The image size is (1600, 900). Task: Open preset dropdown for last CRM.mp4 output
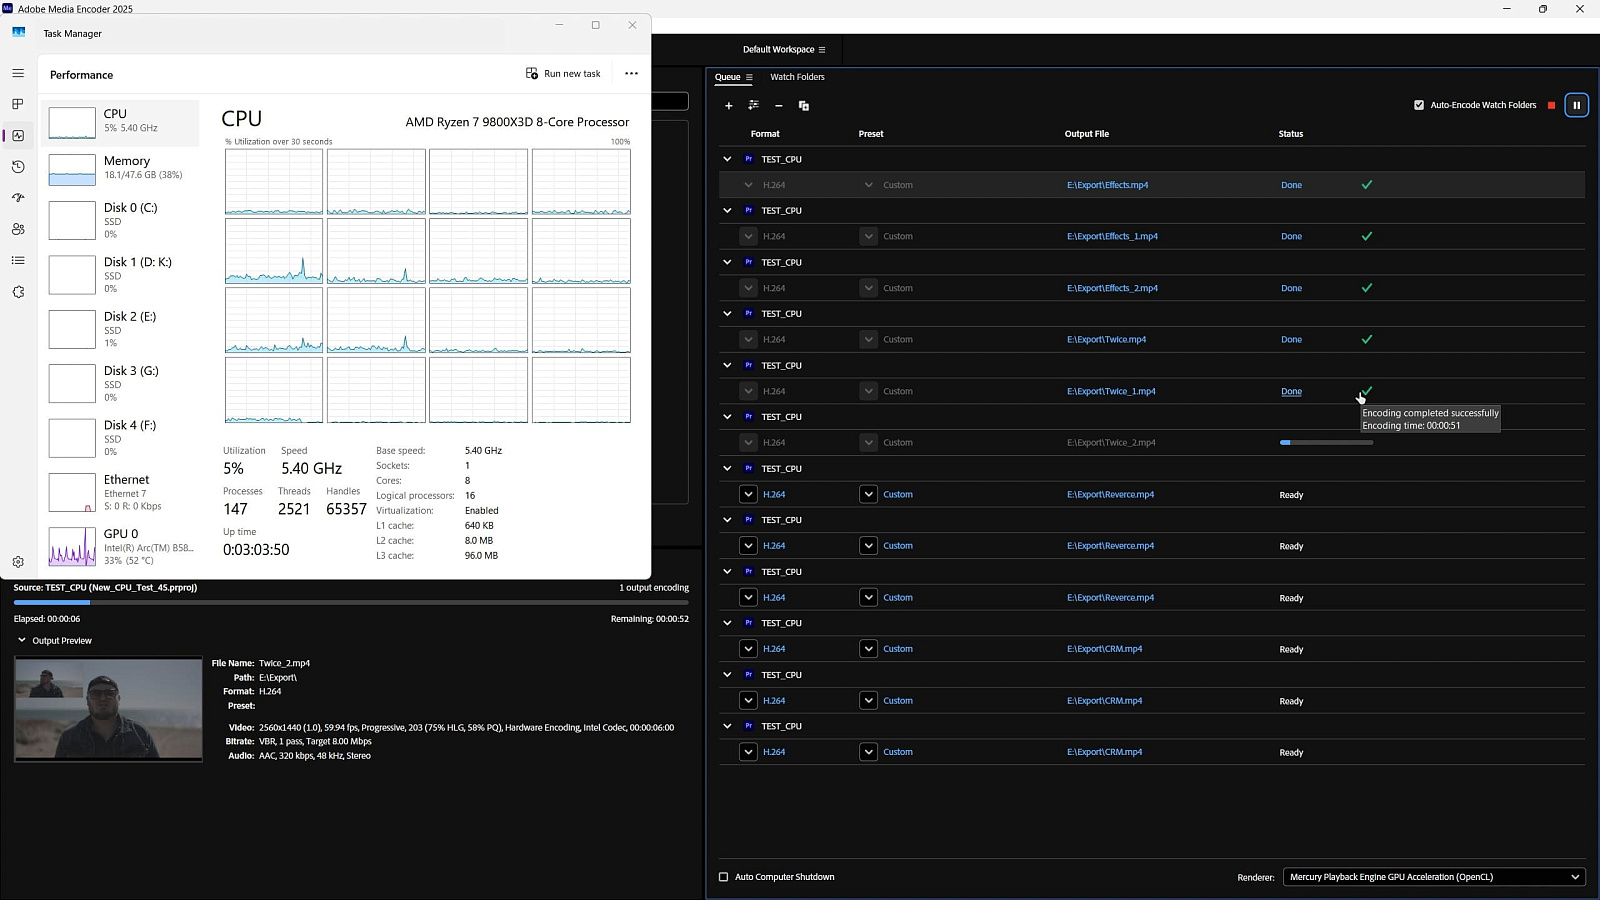click(x=868, y=752)
